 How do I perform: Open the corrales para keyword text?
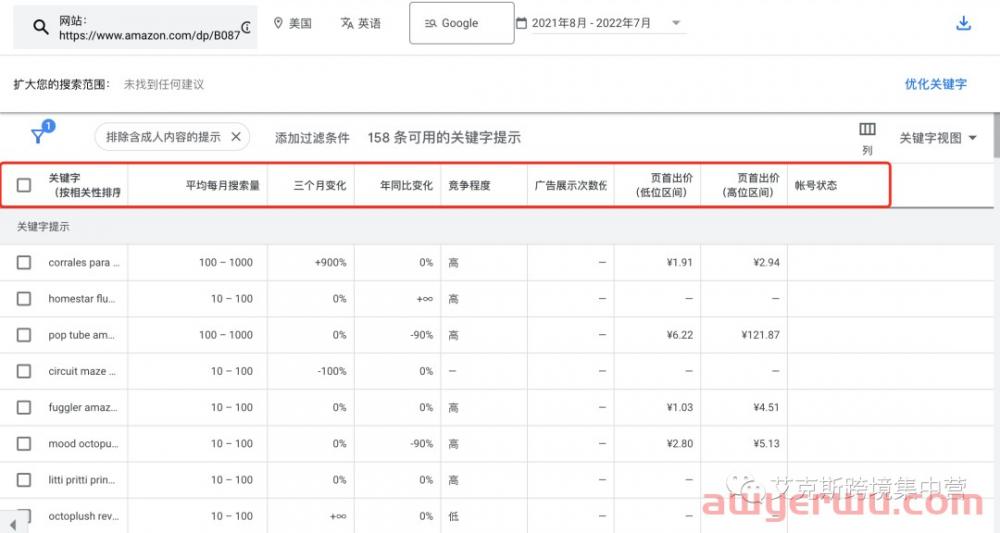[x=84, y=262]
